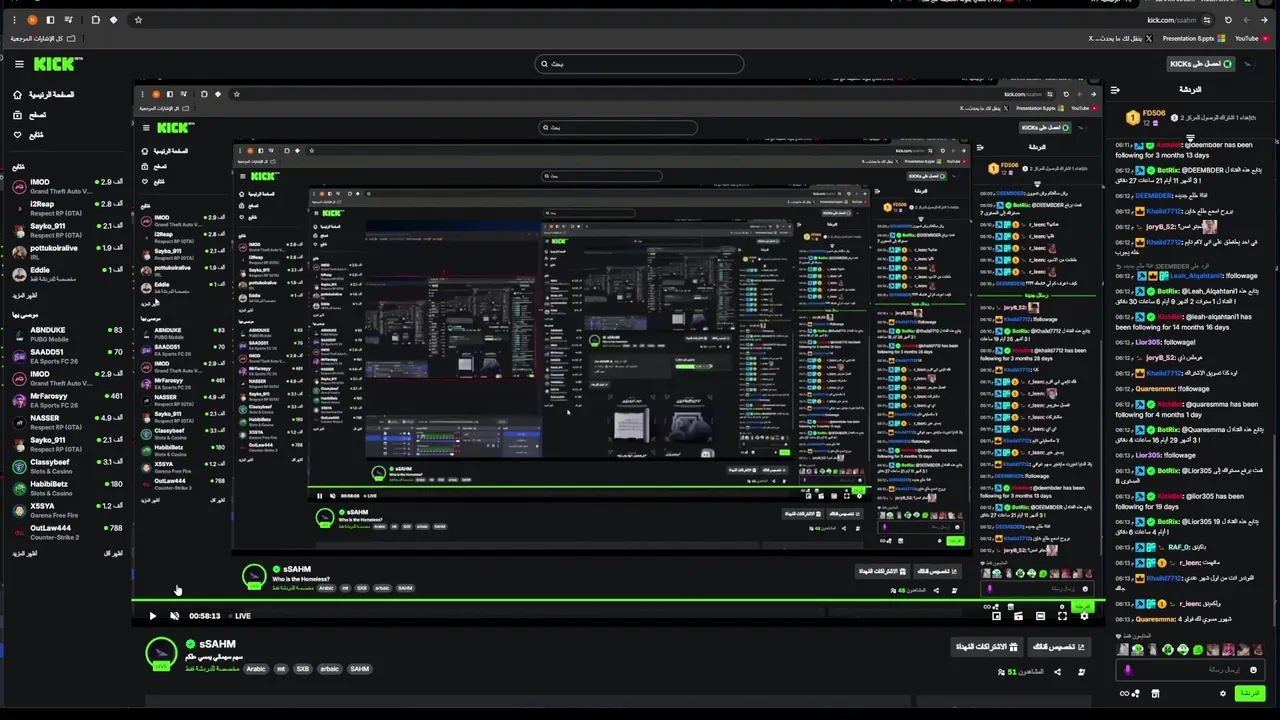Focus the chat message input
The width and height of the screenshot is (1280, 720).
tap(1190, 670)
